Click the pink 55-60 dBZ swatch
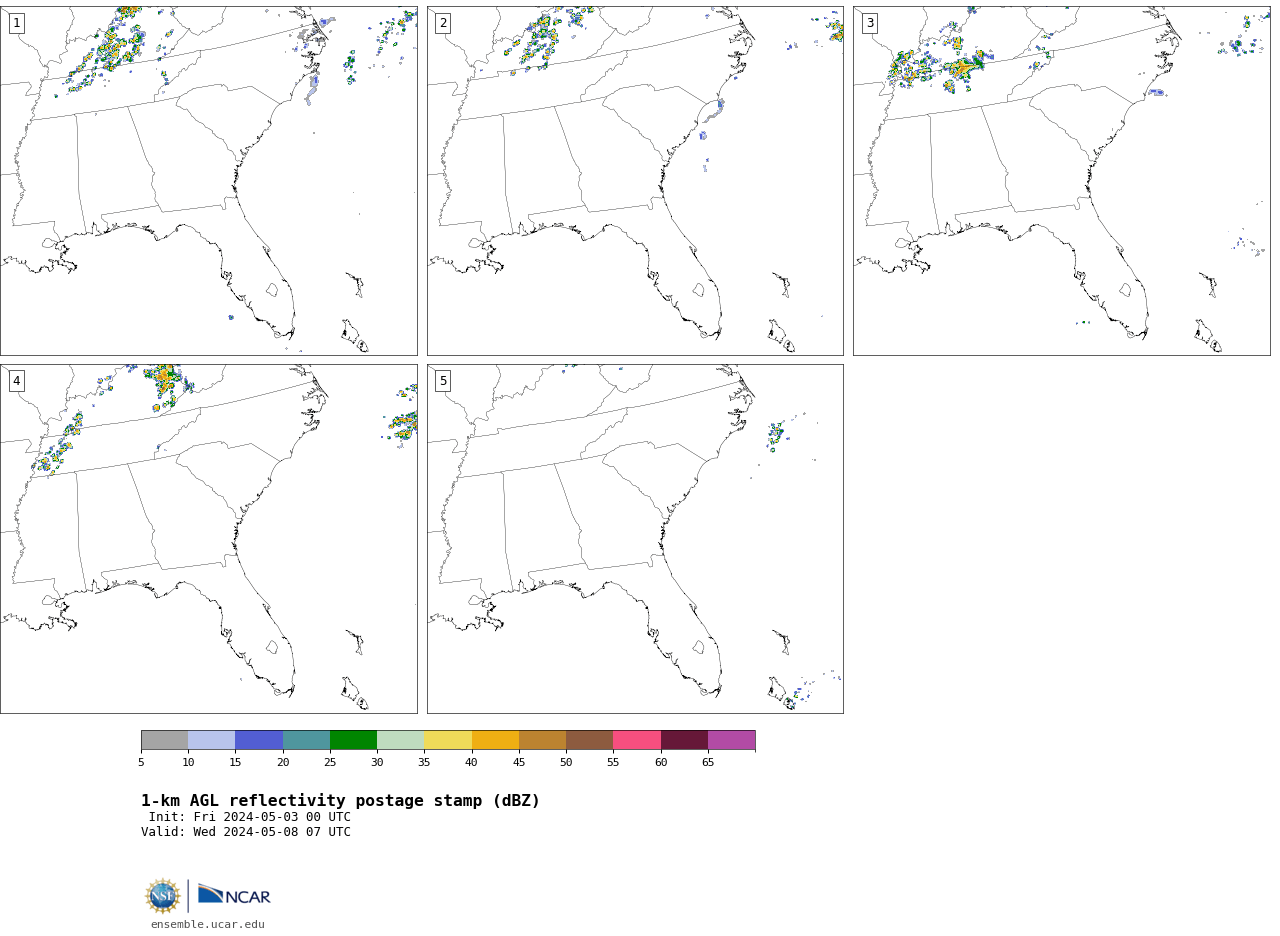 [637, 740]
